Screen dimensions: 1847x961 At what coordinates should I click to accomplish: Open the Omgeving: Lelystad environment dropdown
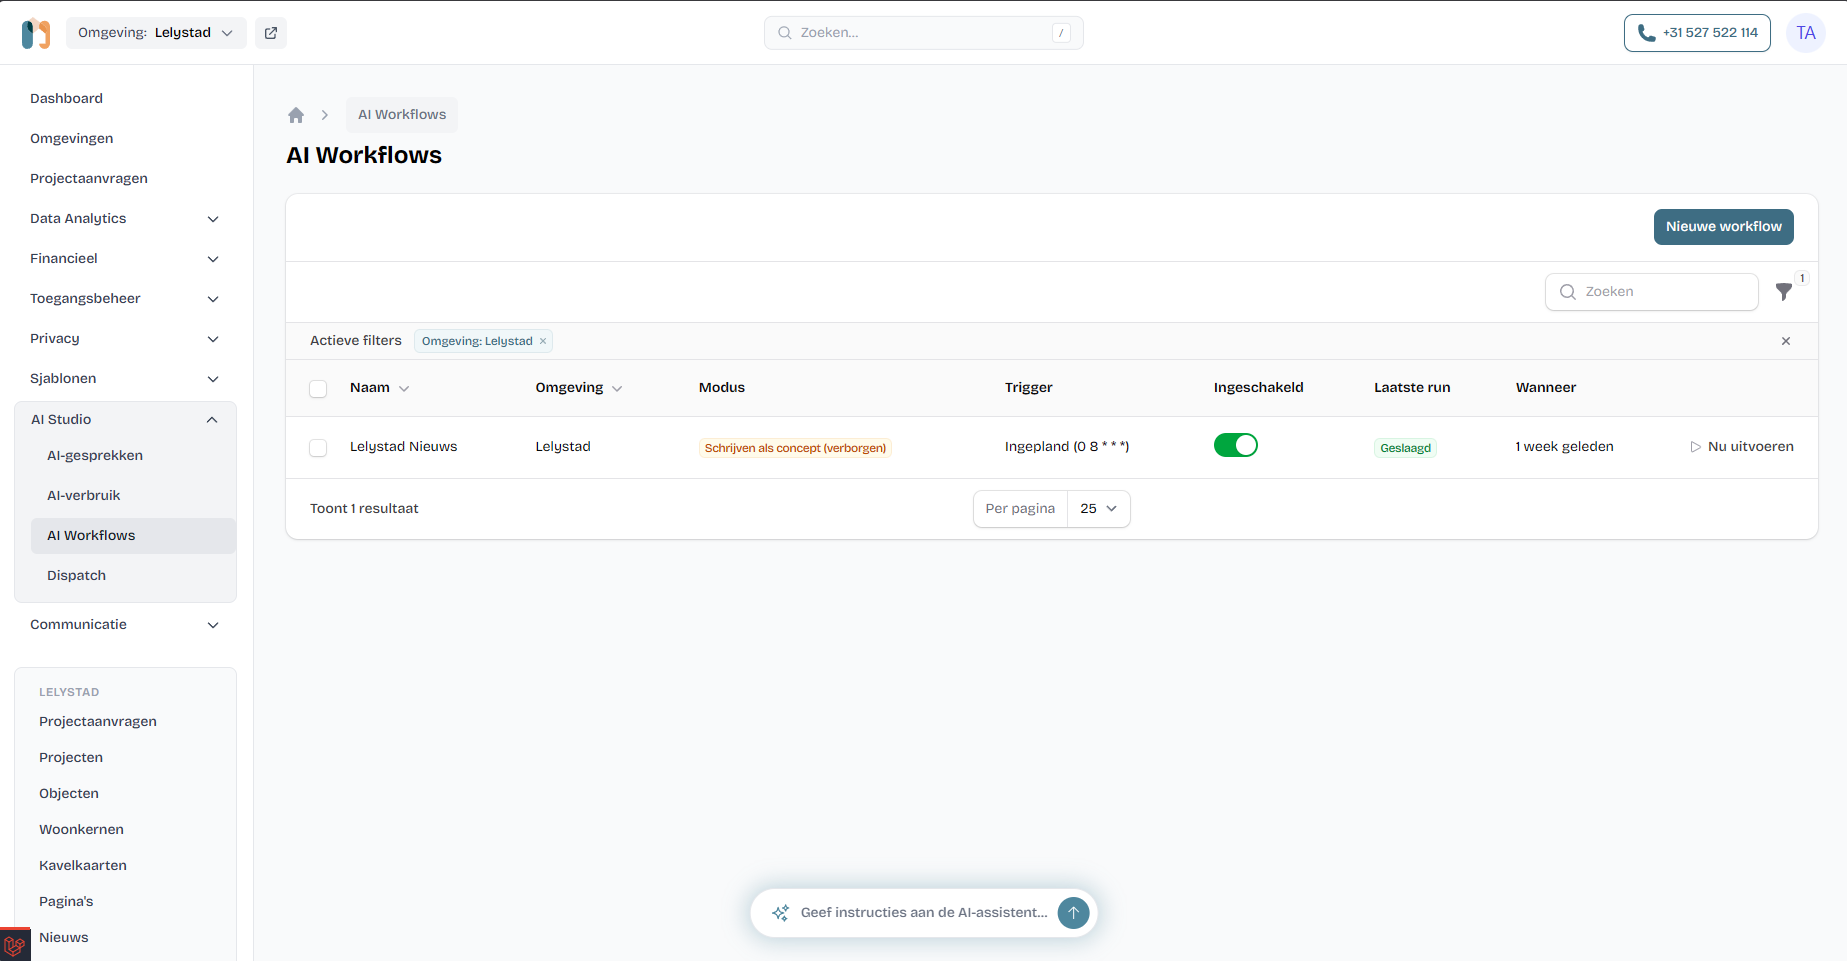point(155,33)
